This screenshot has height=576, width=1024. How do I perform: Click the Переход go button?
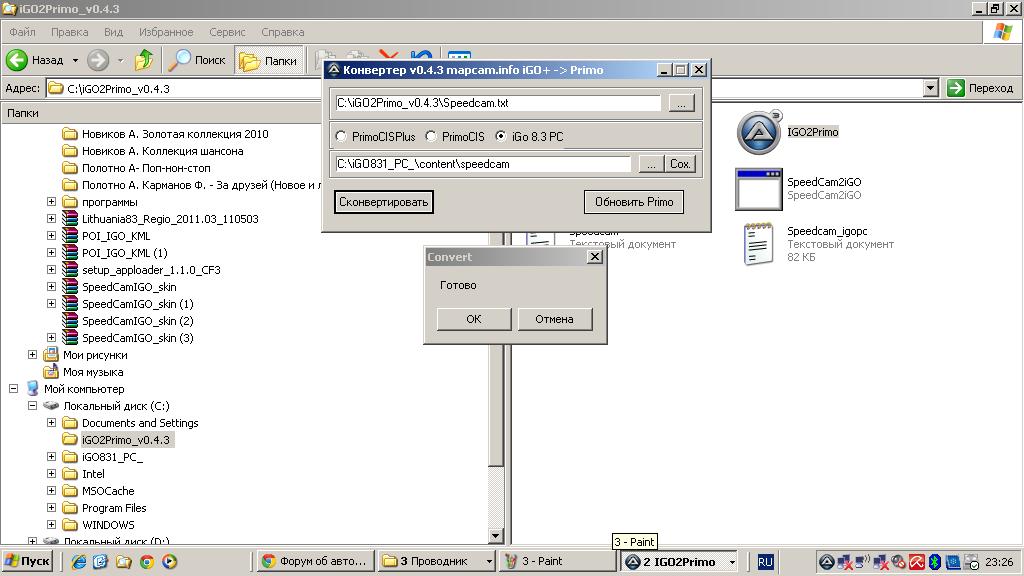tap(981, 88)
